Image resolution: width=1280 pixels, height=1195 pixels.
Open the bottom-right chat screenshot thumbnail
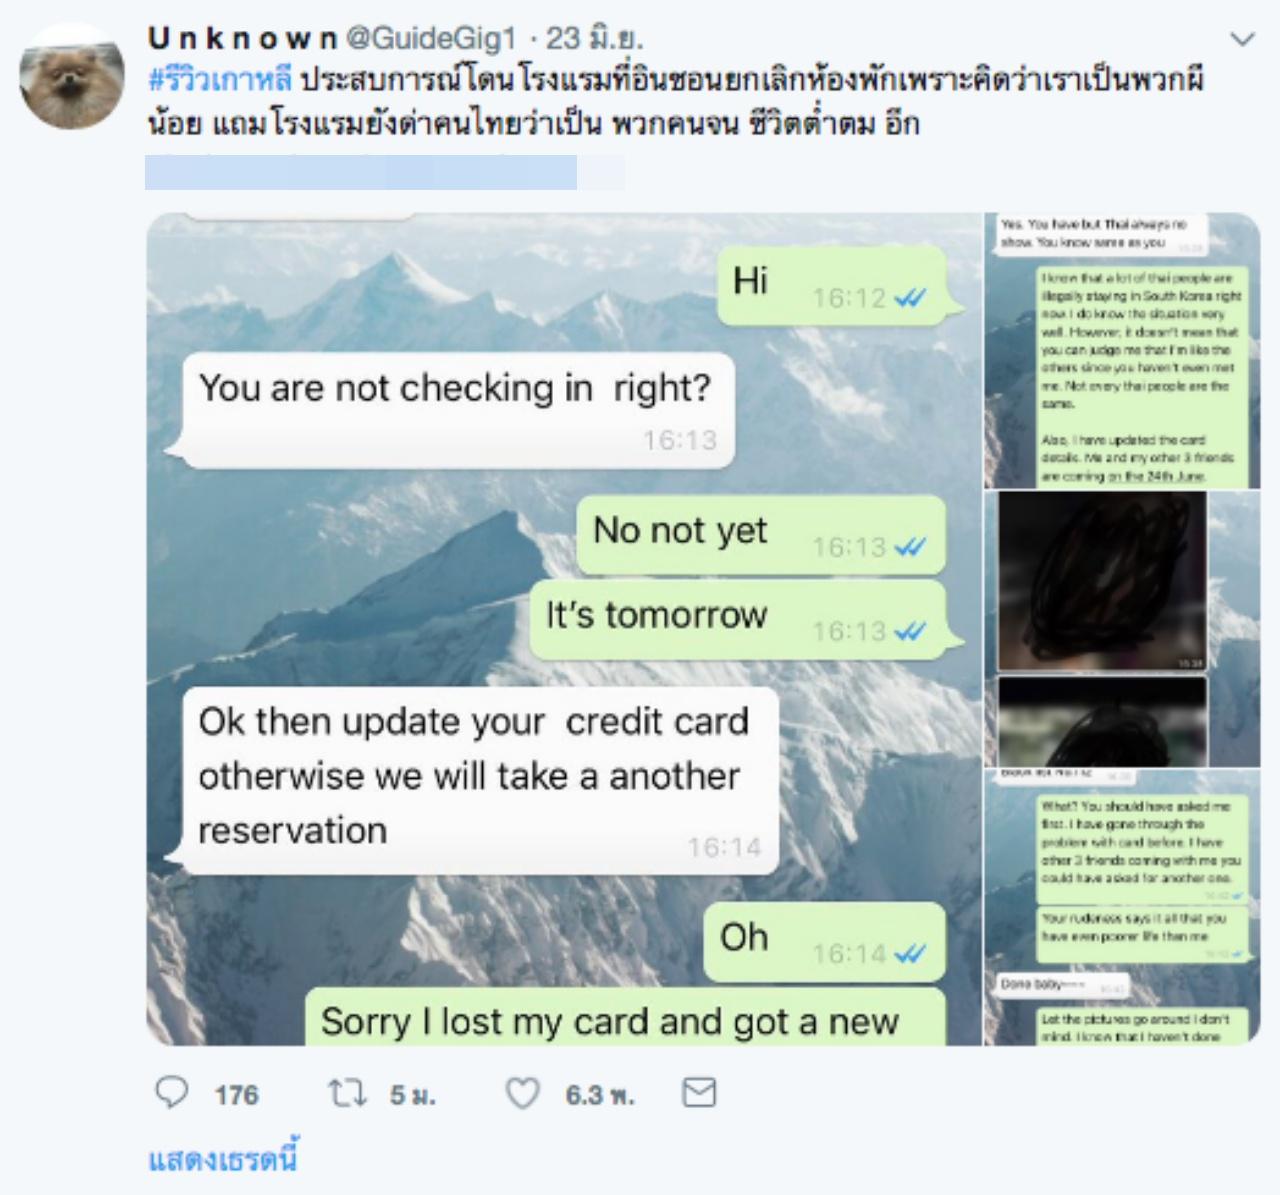coord(1121,908)
